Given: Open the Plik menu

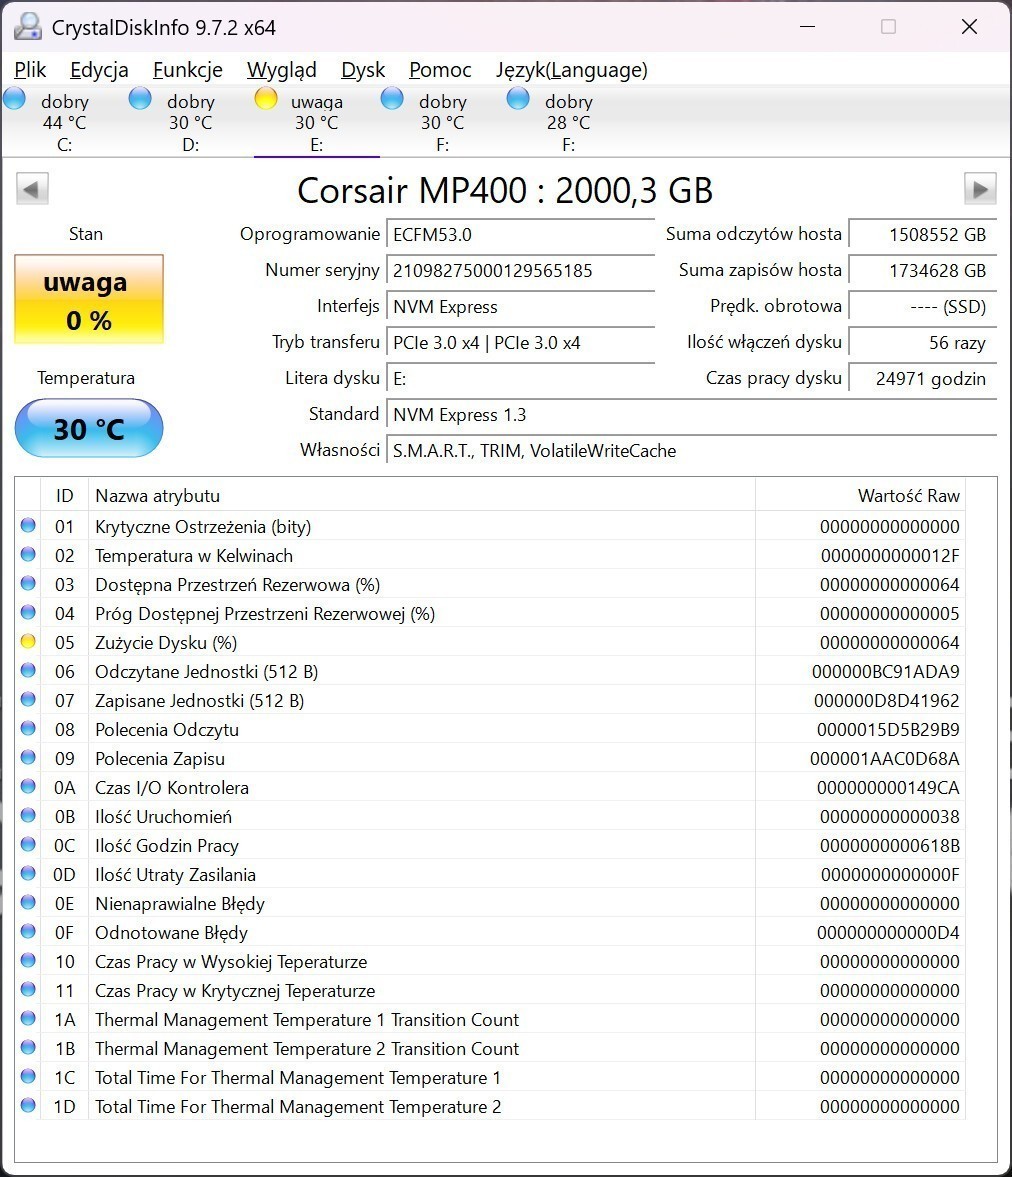Looking at the screenshot, I should (30, 70).
